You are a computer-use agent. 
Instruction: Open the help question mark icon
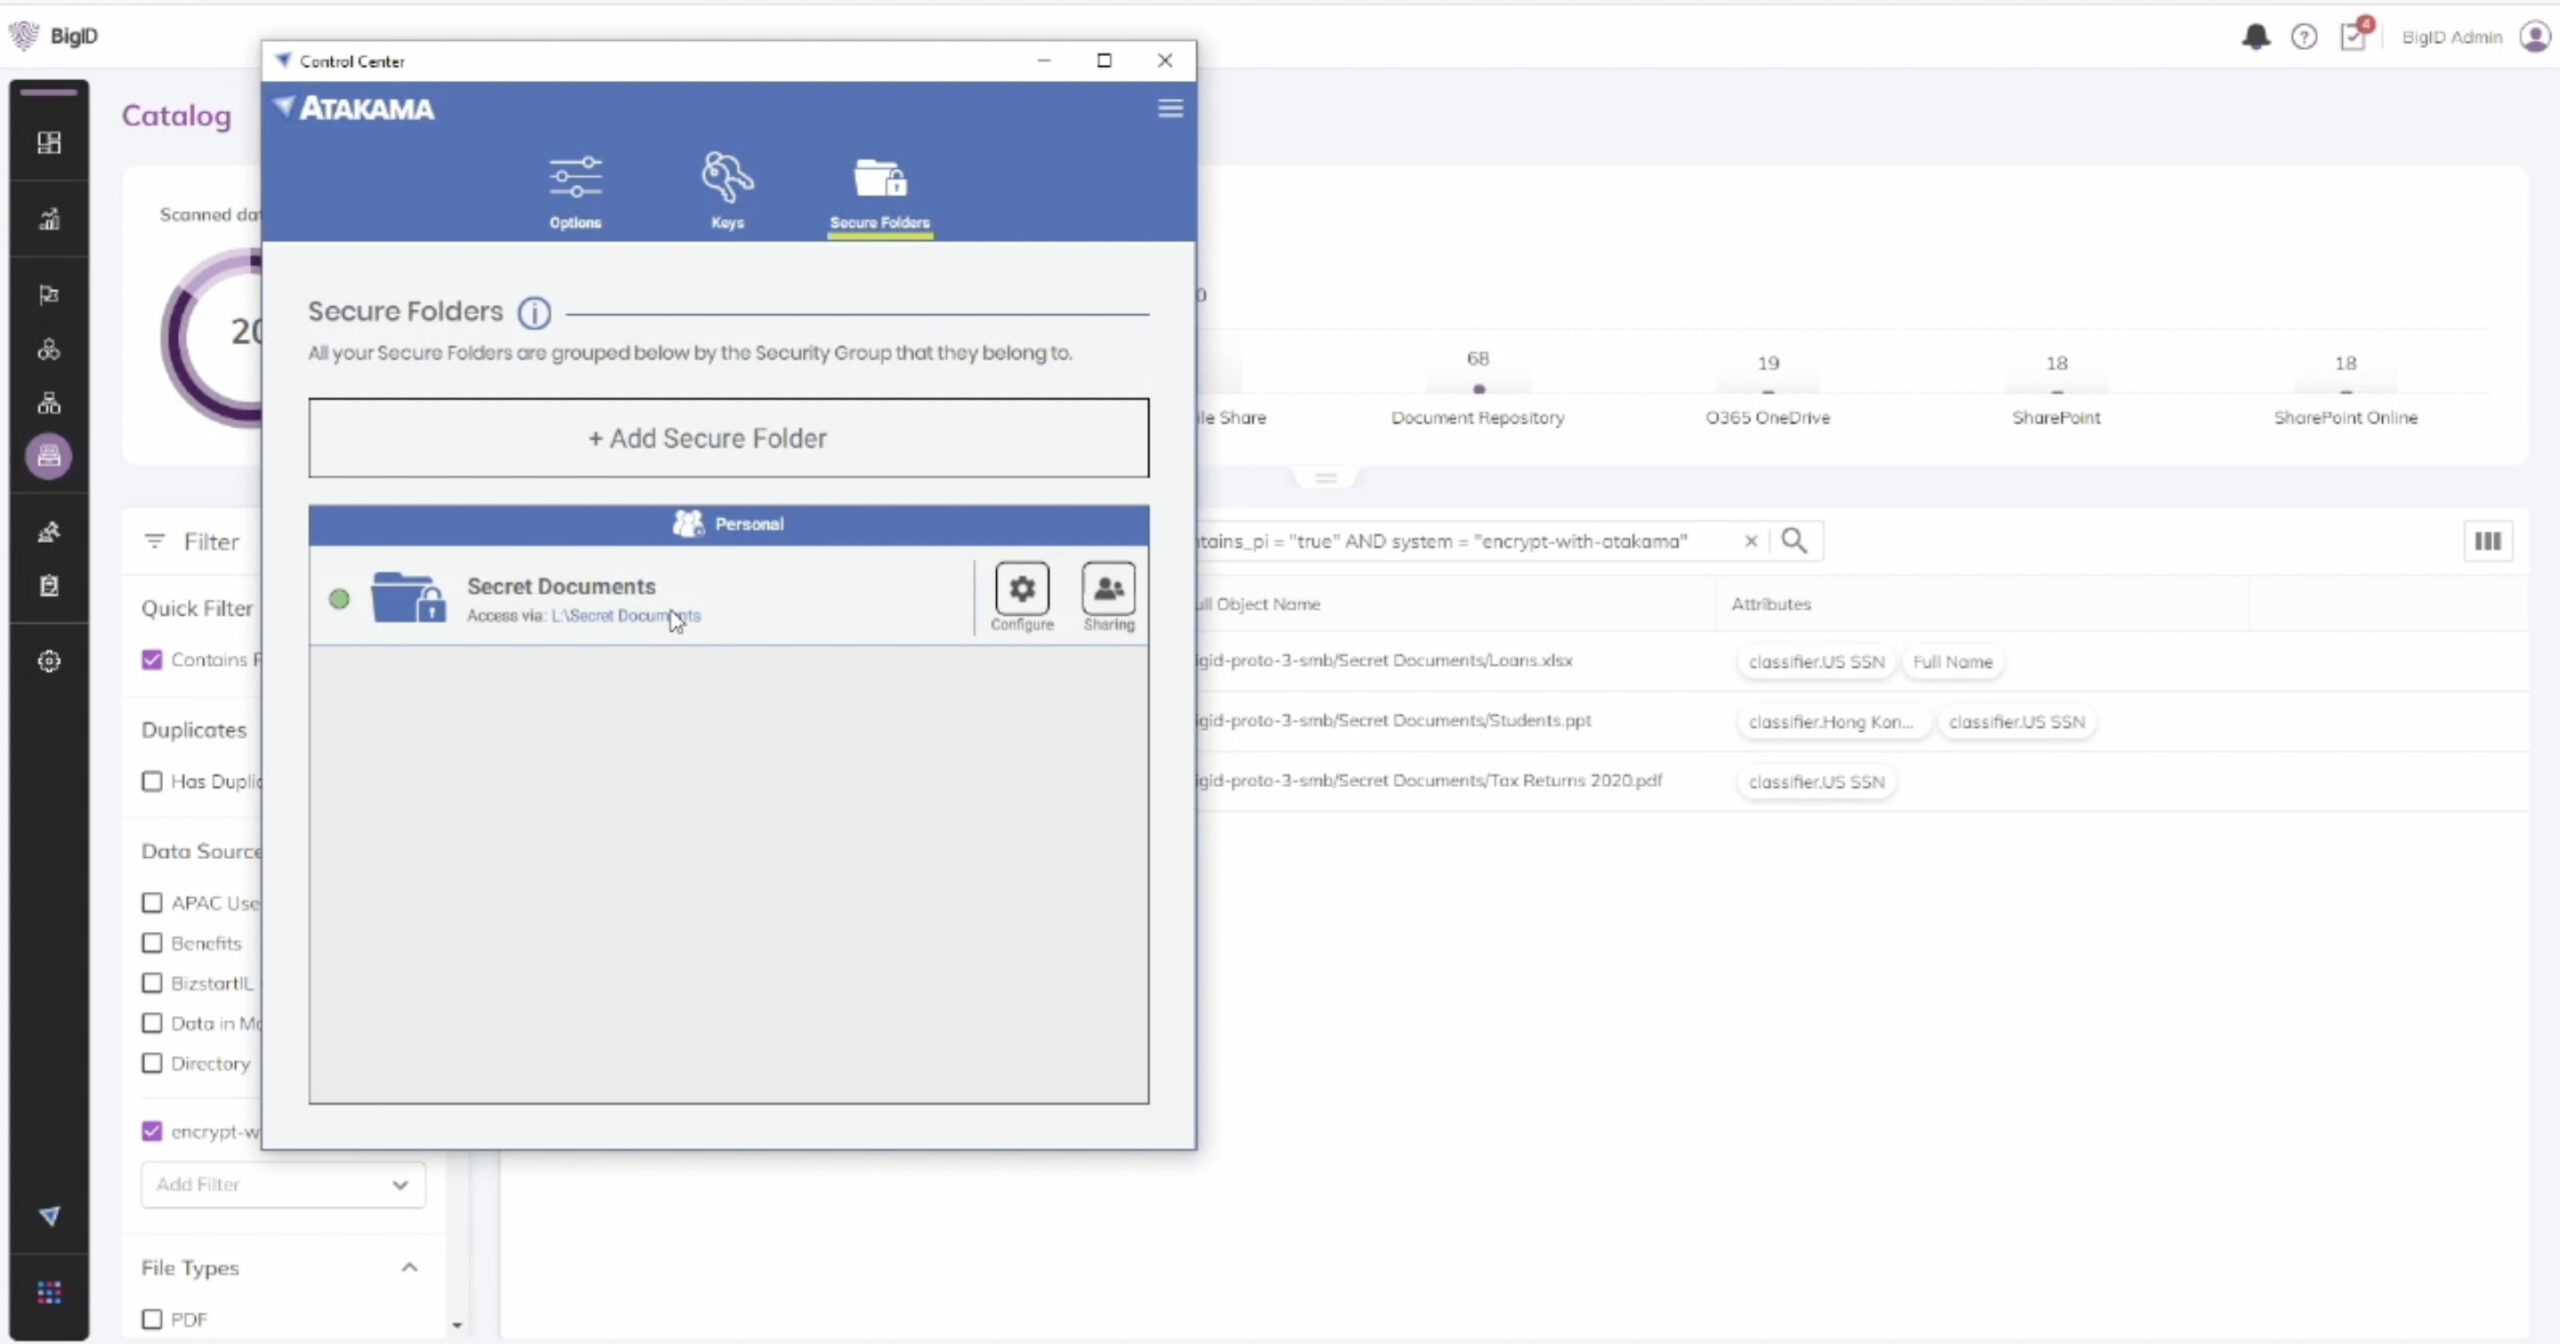pyautogui.click(x=2304, y=37)
